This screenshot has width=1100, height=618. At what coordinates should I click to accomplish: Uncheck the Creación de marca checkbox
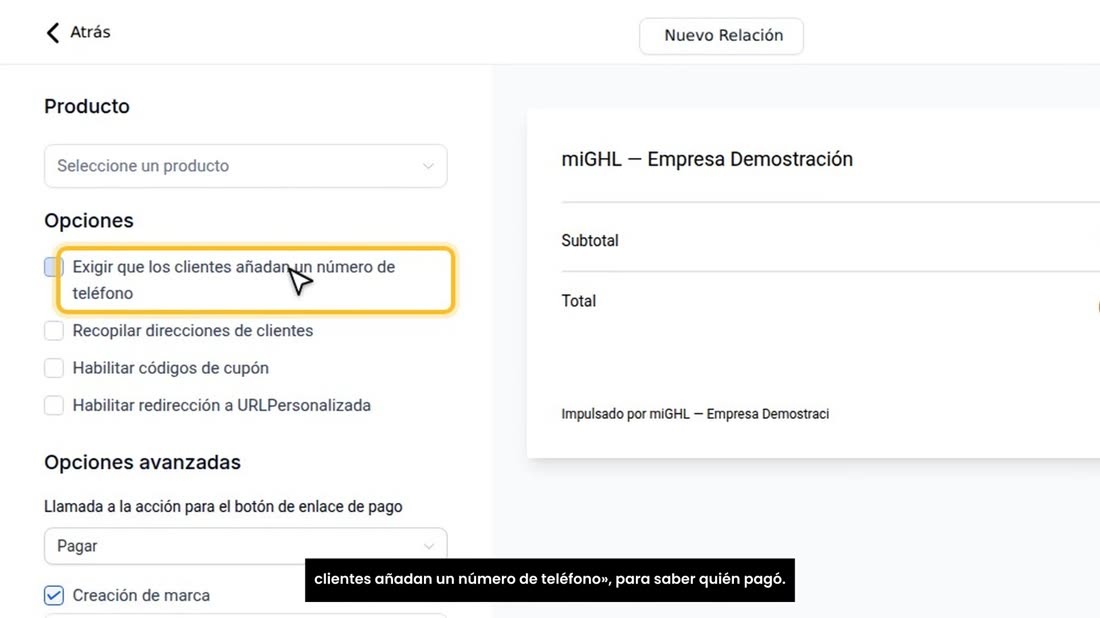[x=54, y=595]
